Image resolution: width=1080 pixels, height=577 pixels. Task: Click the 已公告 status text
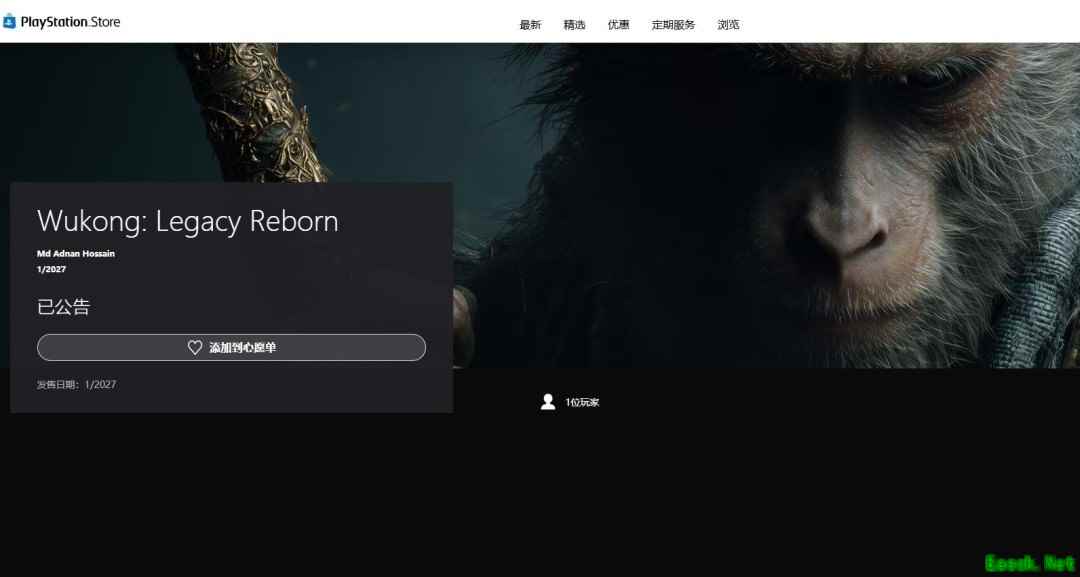coord(63,307)
